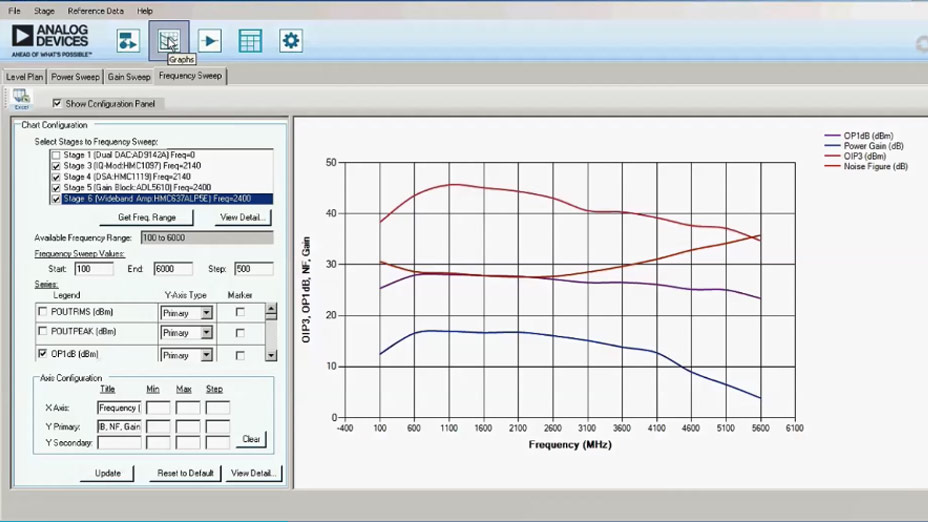
Task: Switch to the Level Plan tab
Action: pos(24,77)
